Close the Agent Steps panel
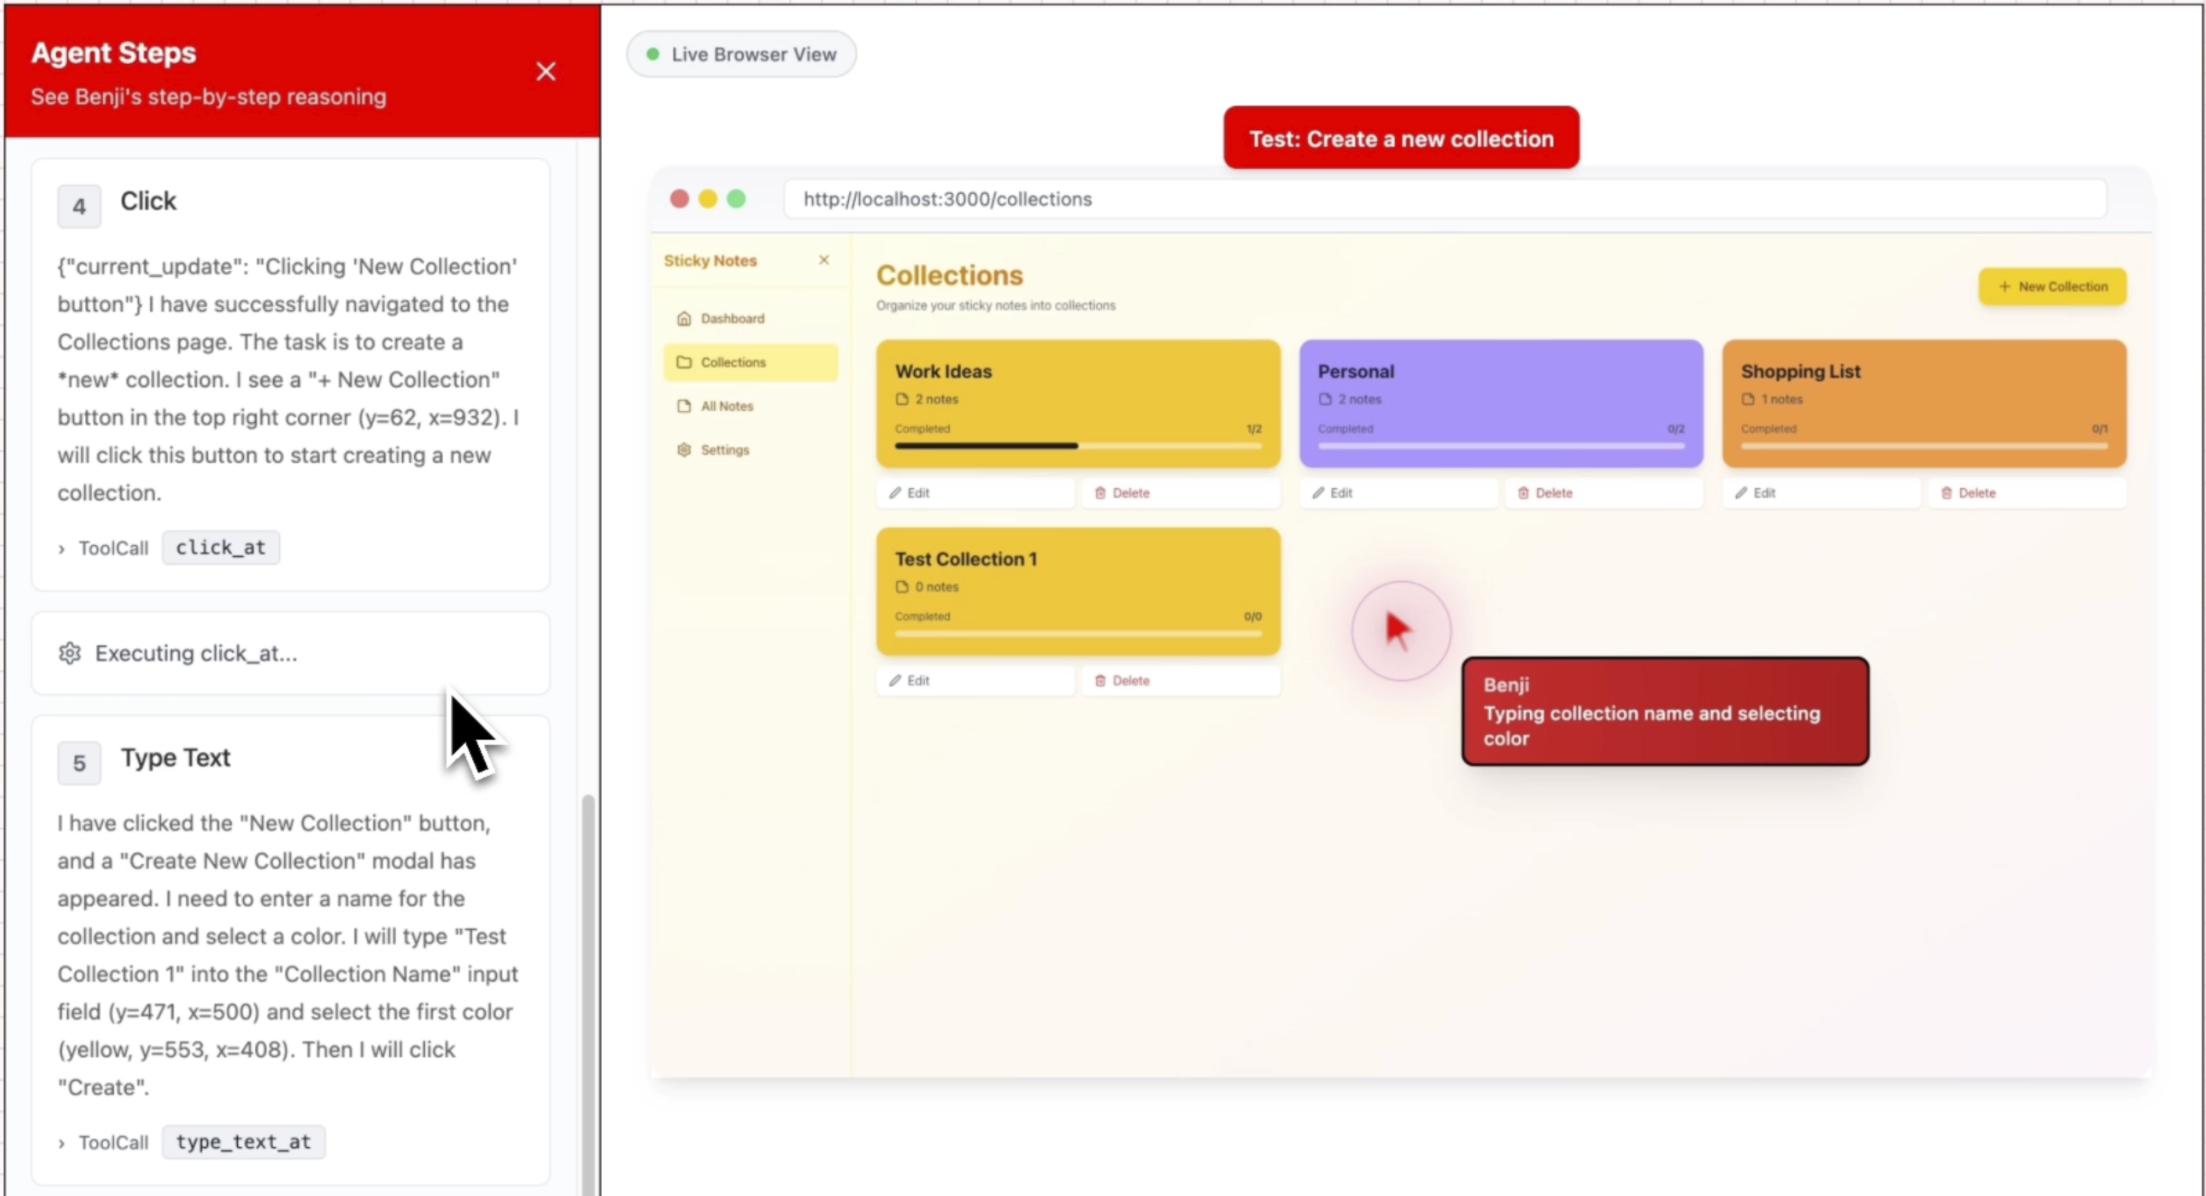The image size is (2206, 1196). coord(545,72)
